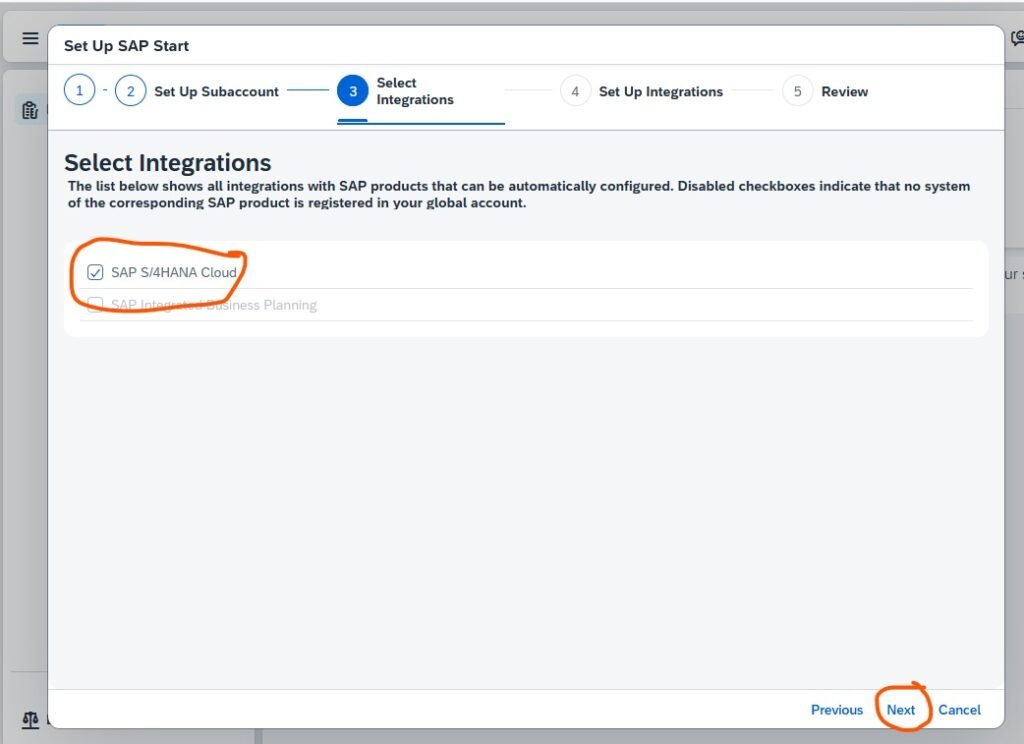
Task: Click the step 4 circle icon
Action: point(575,91)
